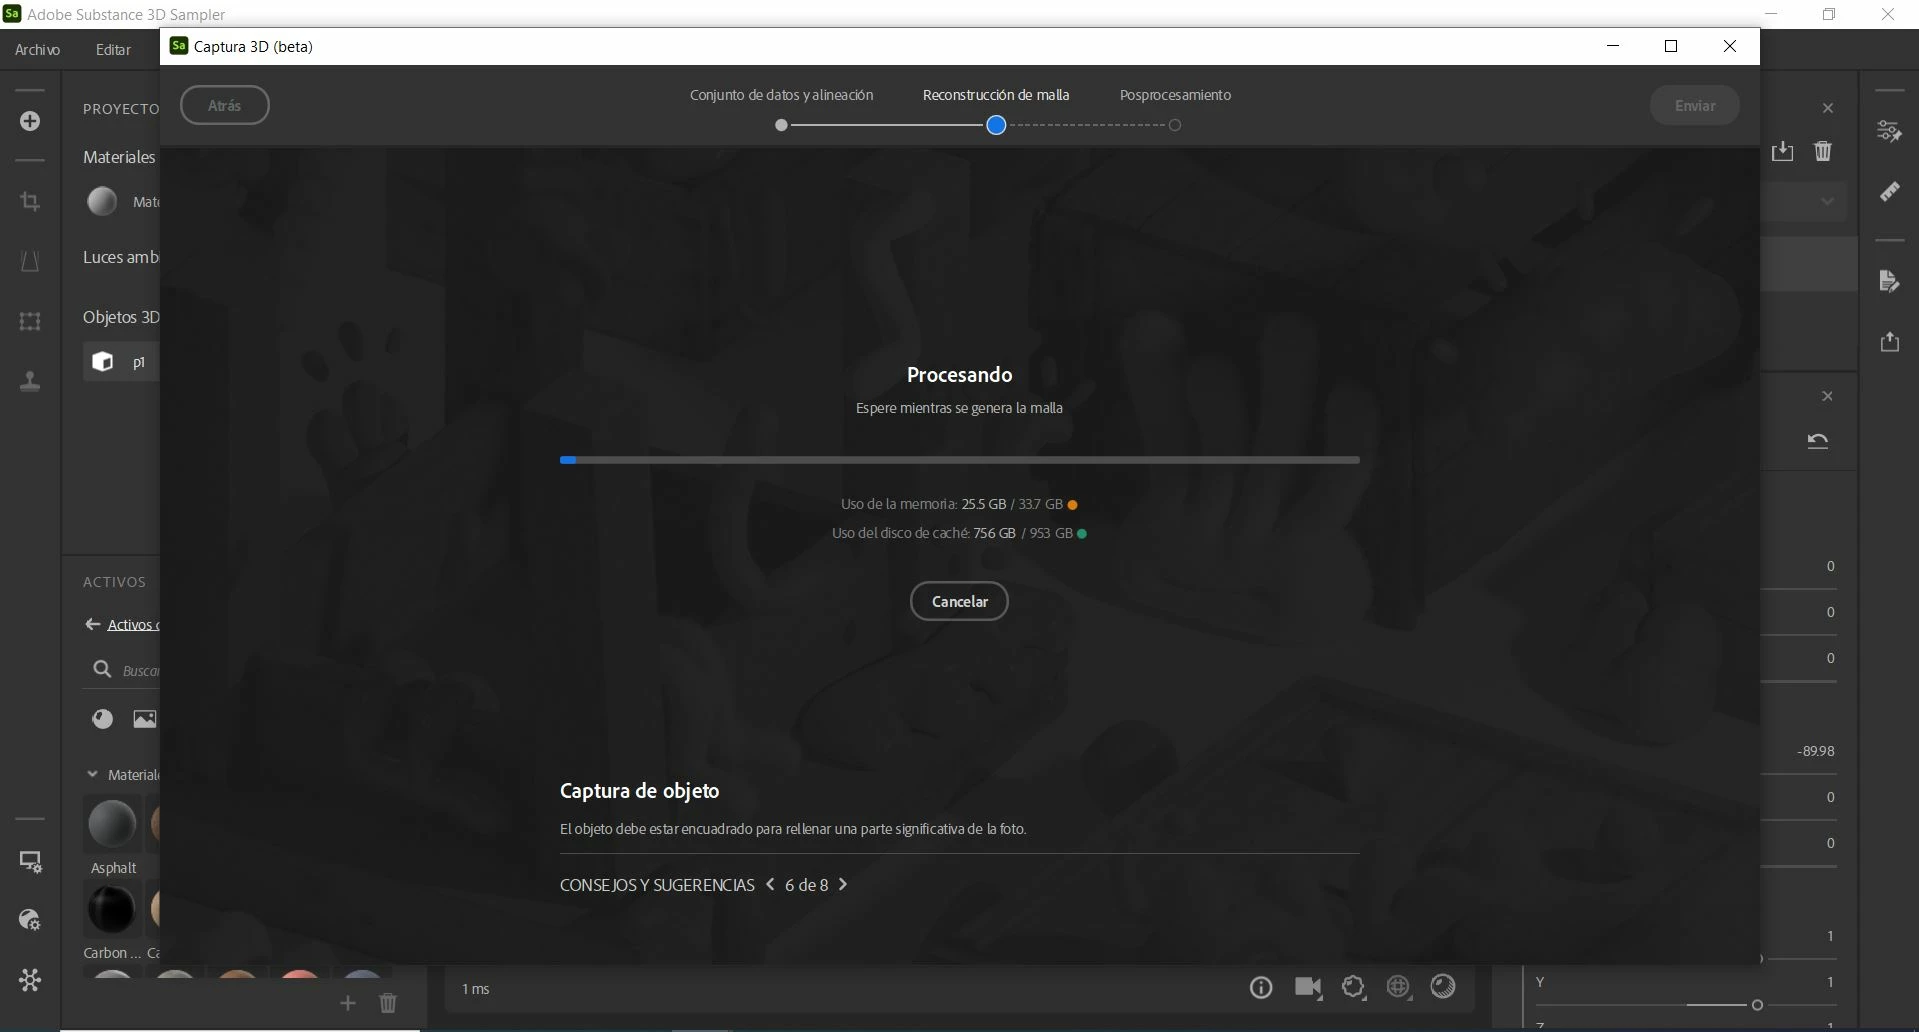Viewport: 1919px width, 1032px height.
Task: Select Posprocesamiento step
Action: click(x=1175, y=95)
